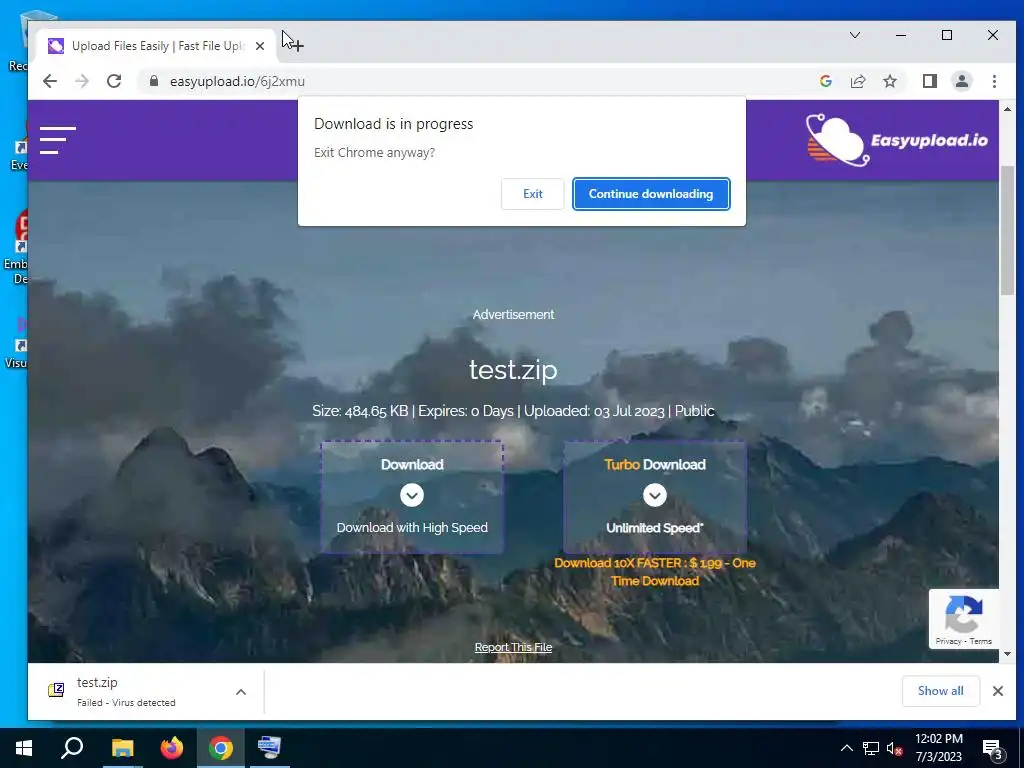Open the Windows Start menu
This screenshot has height=768, width=1024.
point(24,748)
